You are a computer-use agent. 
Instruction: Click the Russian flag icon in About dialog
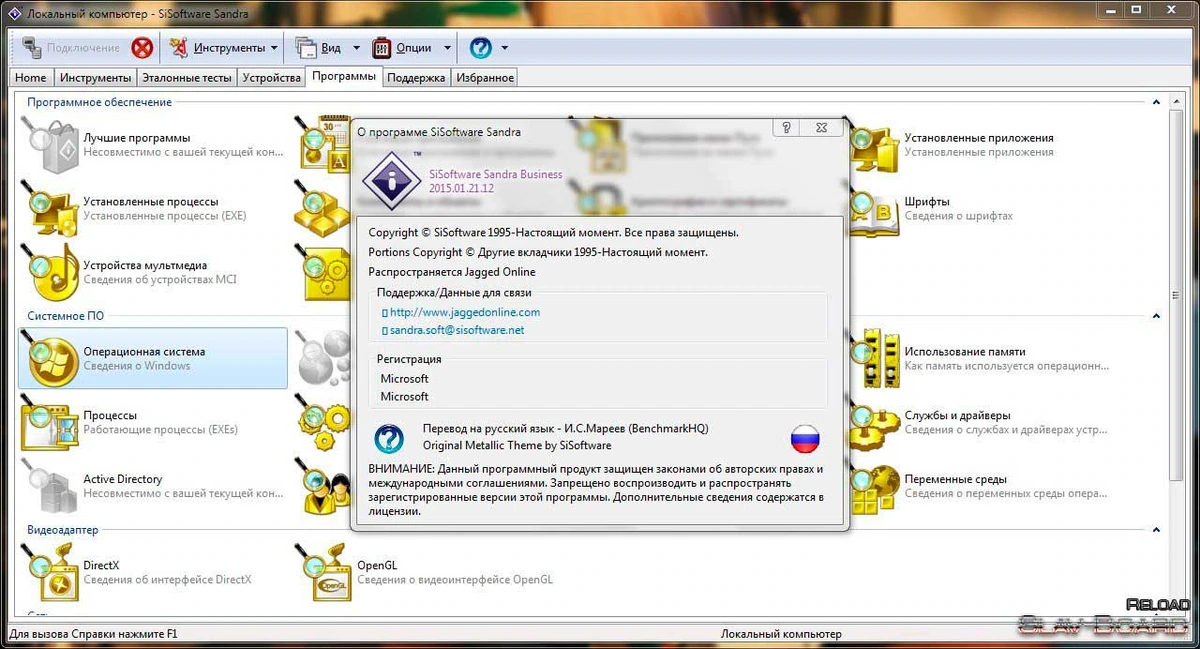click(806, 437)
